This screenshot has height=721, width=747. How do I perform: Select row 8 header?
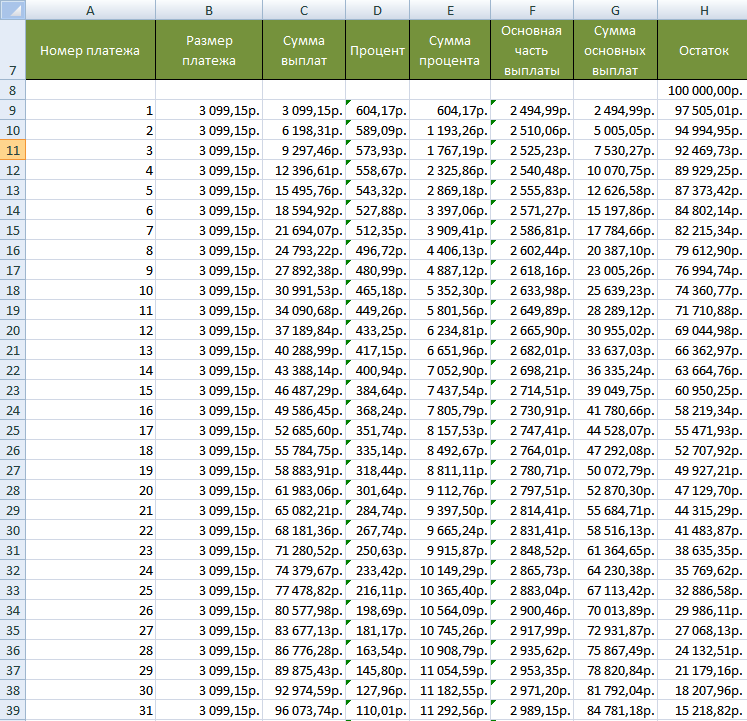click(x=13, y=90)
